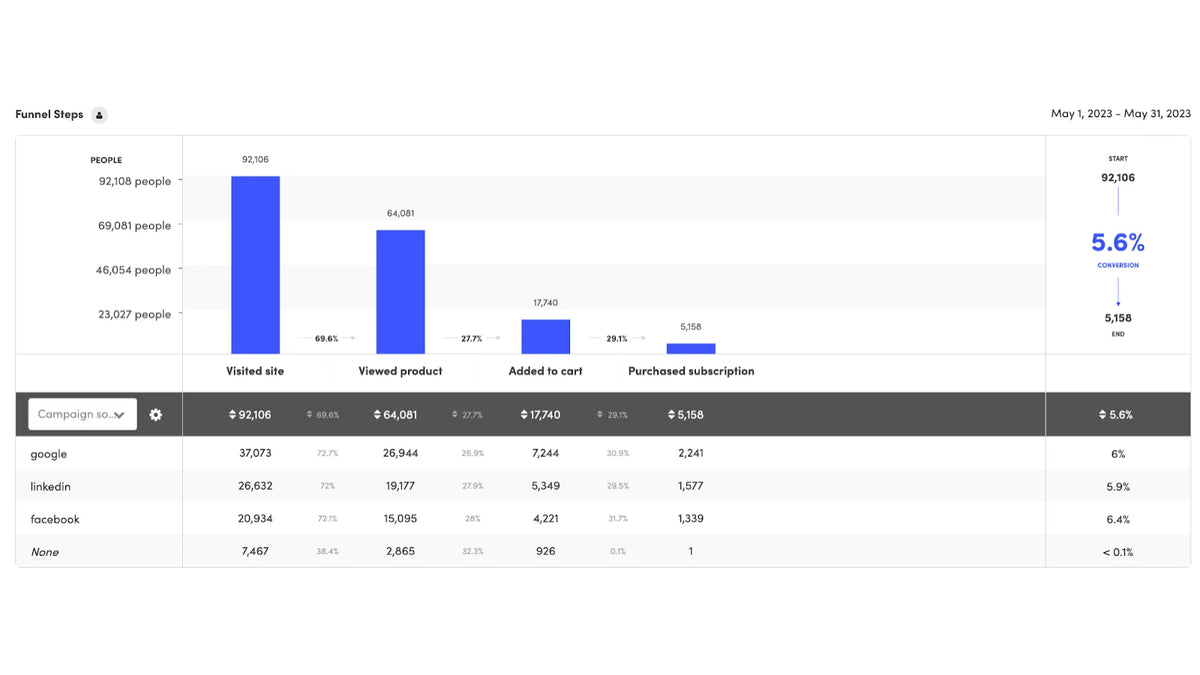Sort by the 27.7% step conversion header
Viewport: 1200px width, 675px height.
click(x=468, y=414)
